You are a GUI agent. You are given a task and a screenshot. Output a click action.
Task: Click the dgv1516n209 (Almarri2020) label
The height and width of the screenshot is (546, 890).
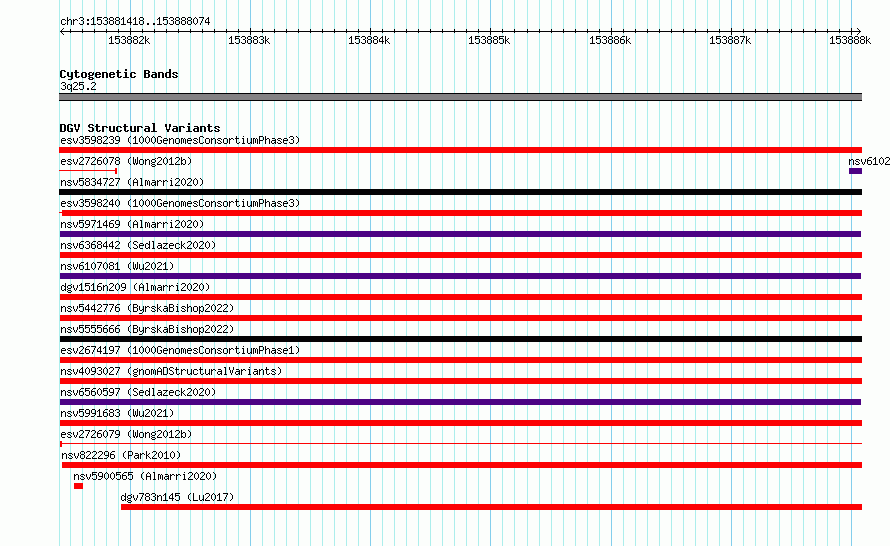(x=135, y=287)
